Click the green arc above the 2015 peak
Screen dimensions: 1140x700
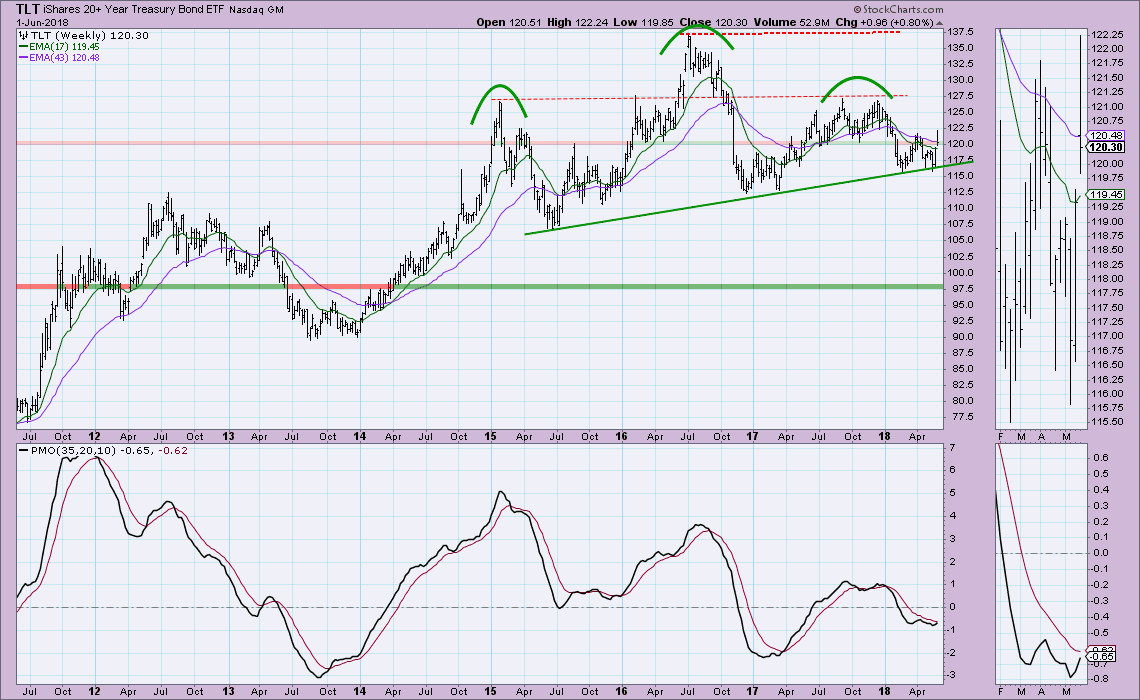tap(496, 96)
